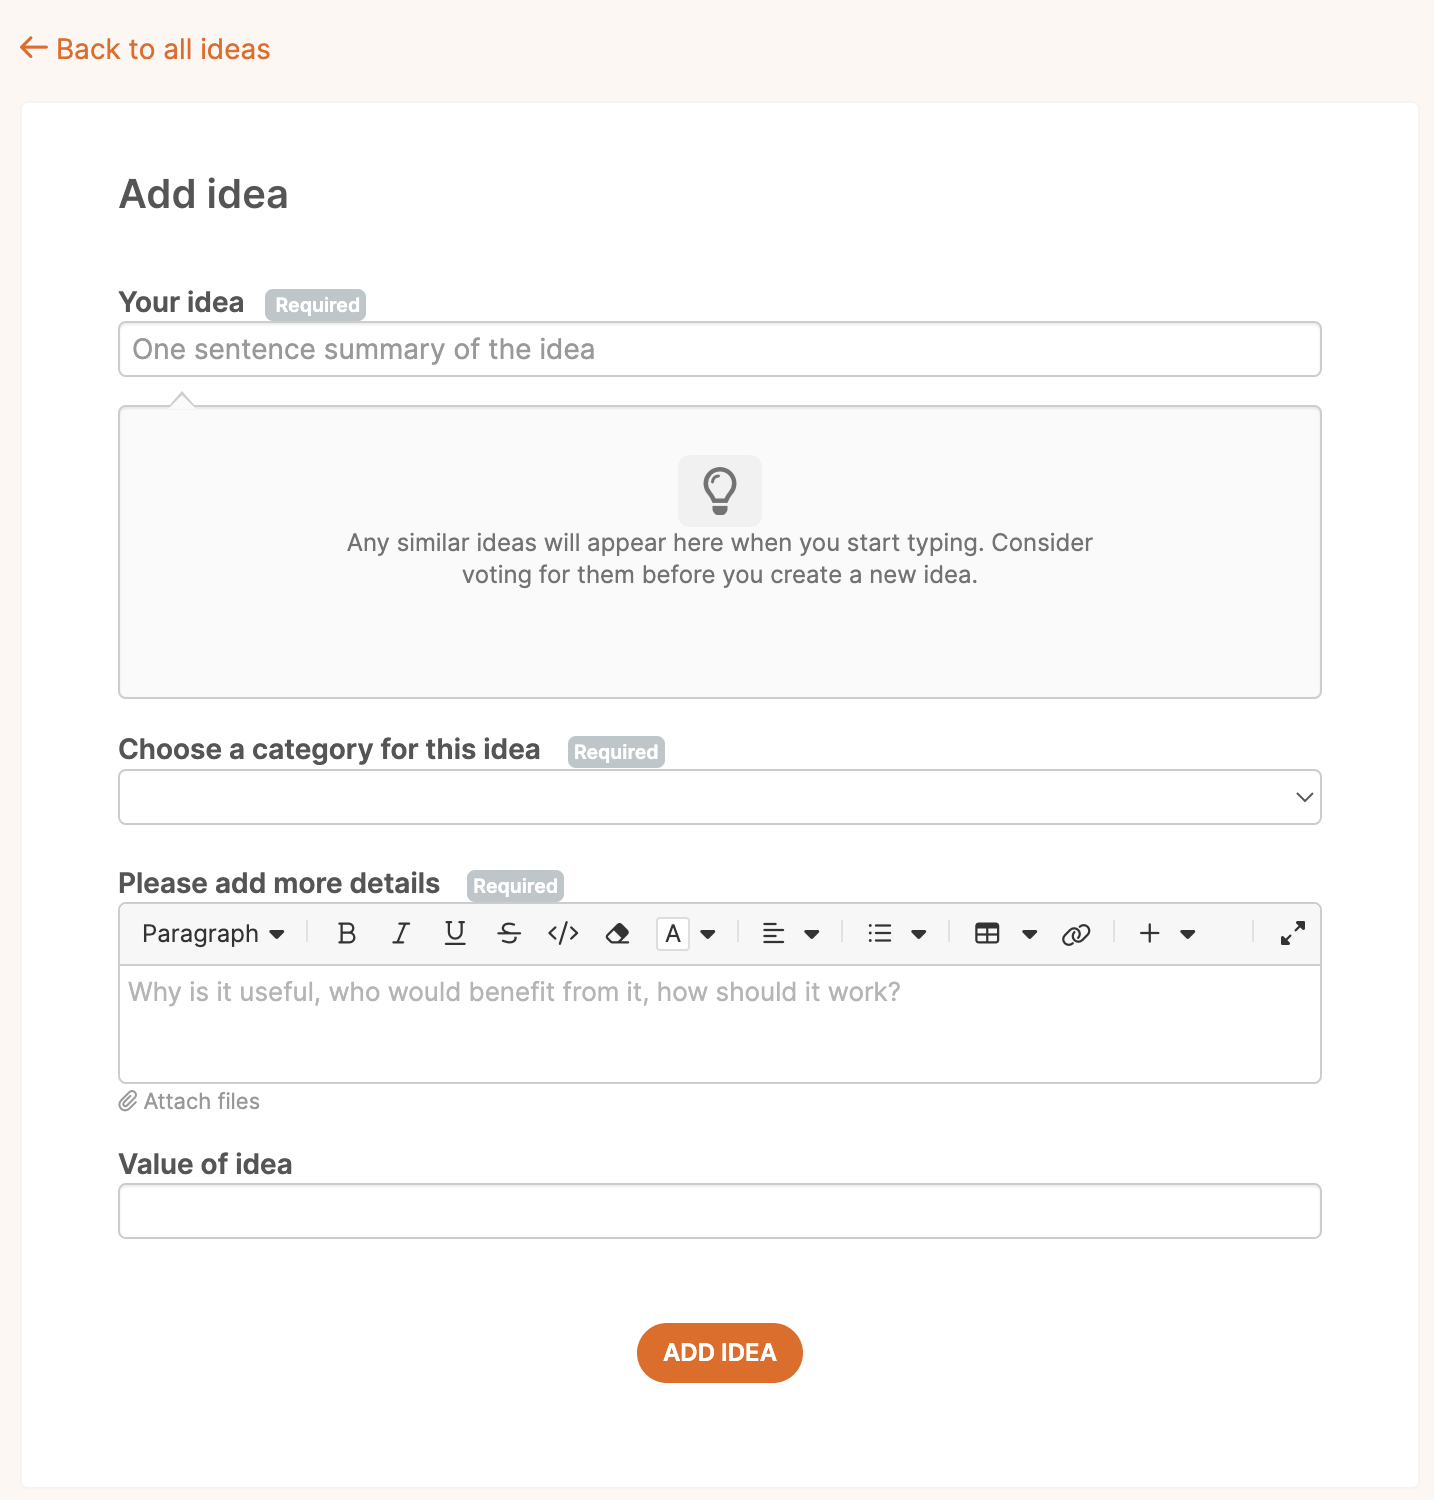Open the Paragraph style dropdown

213,933
